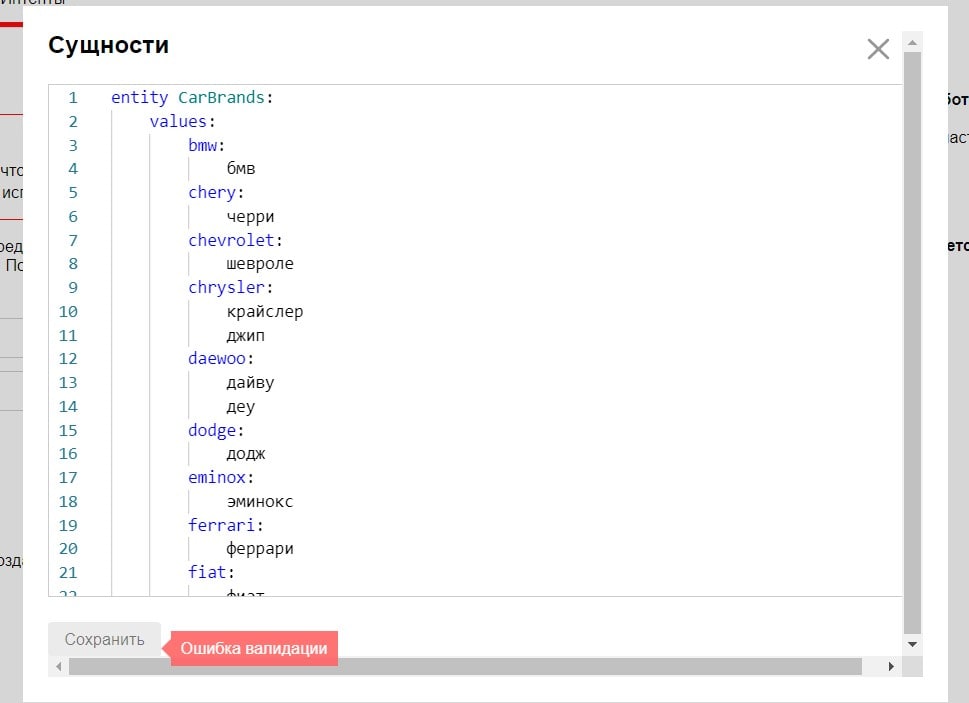The height and width of the screenshot is (703, 969).
Task: Click the Сущности dialog title
Action: click(109, 45)
